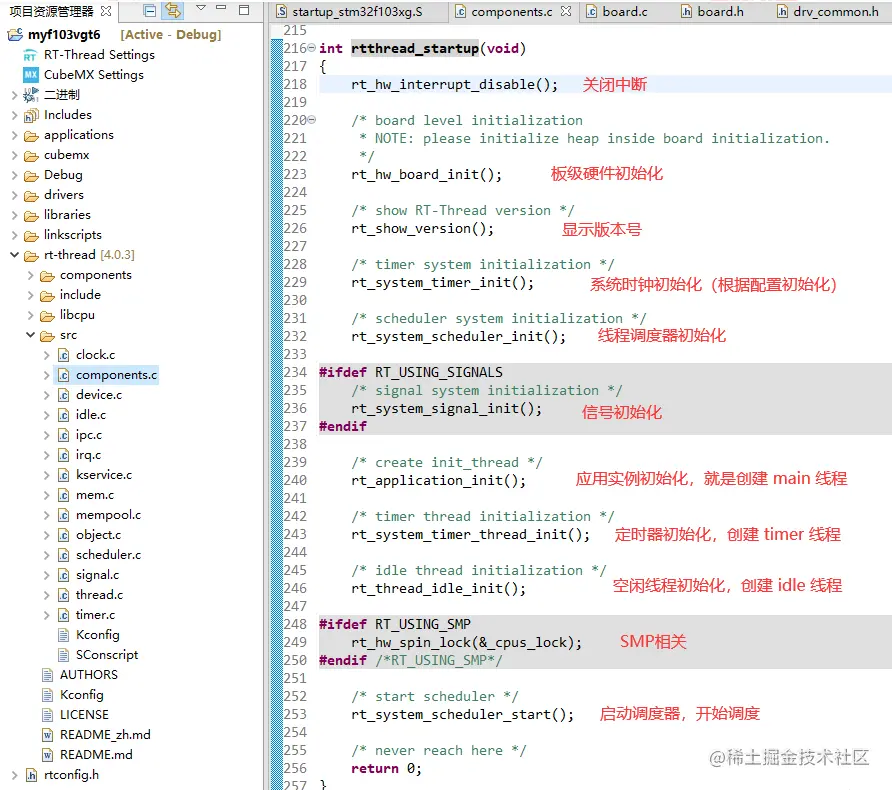
Task: Select README_zh.md file icon
Action: pos(48,735)
